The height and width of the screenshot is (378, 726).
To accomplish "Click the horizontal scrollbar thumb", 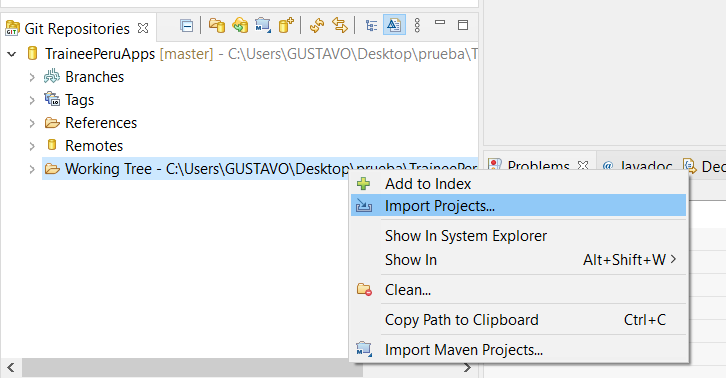I will pyautogui.click(x=193, y=368).
